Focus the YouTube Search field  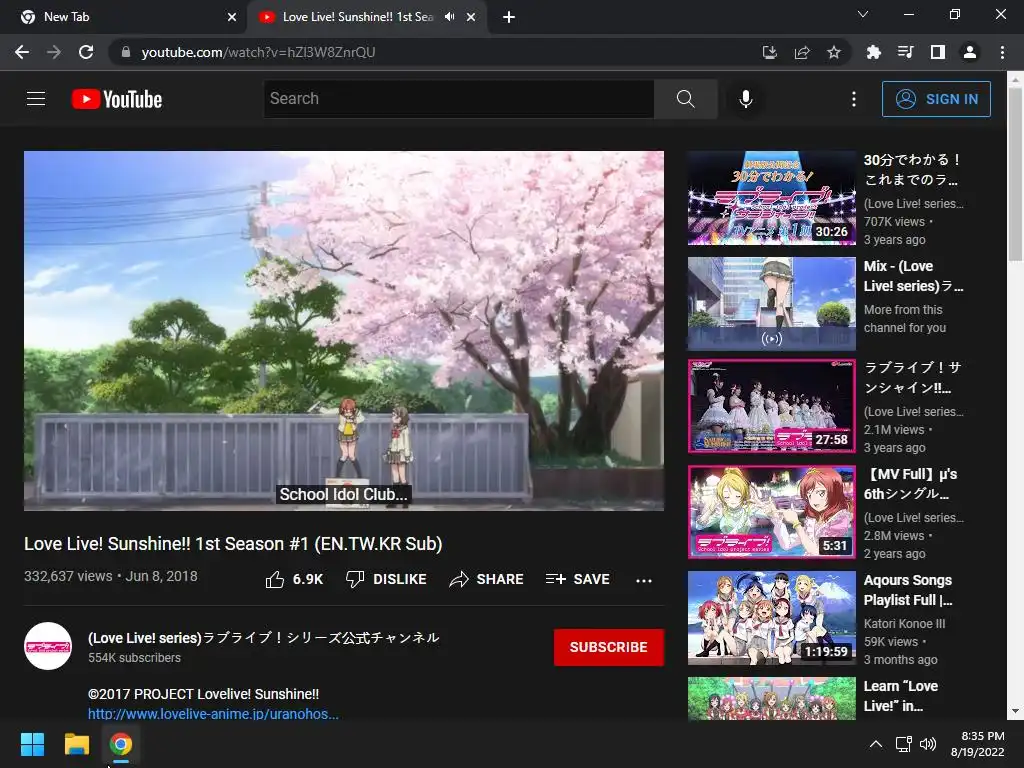459,99
